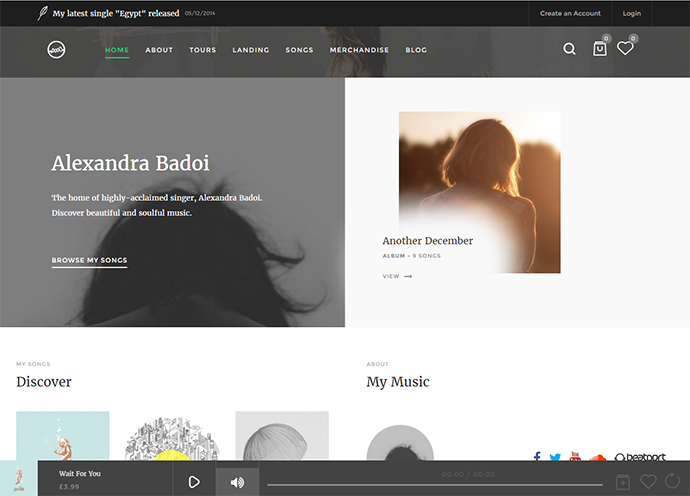Viewport: 690px width, 496px height.
Task: Open the Songs menu item
Action: [299, 50]
